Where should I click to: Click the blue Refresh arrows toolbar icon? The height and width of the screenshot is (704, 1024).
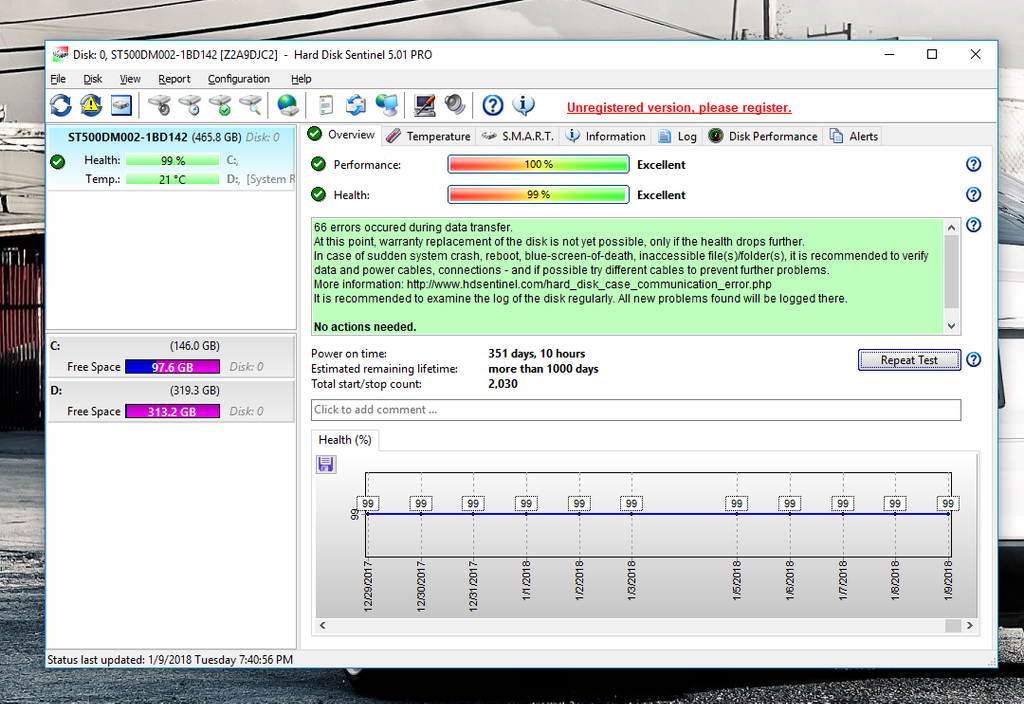coord(61,105)
